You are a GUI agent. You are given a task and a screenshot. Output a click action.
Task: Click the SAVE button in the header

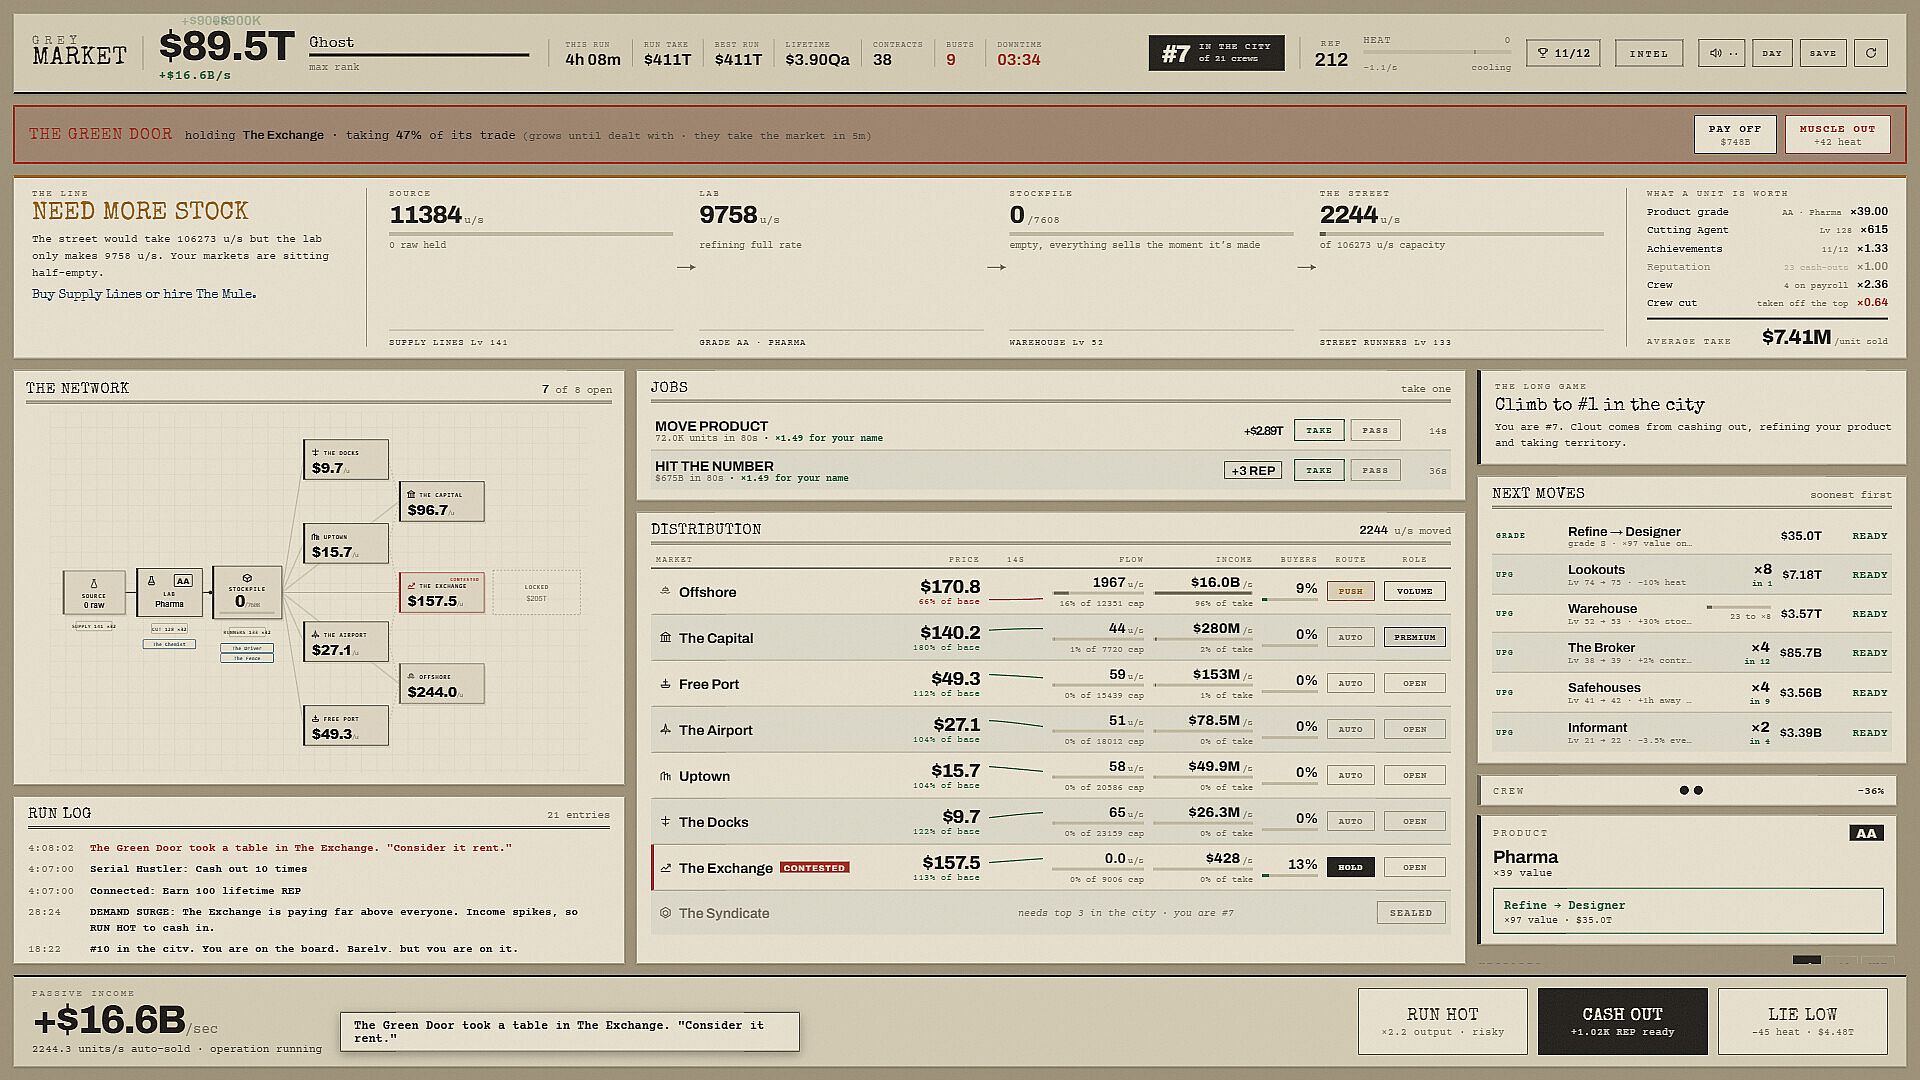click(1822, 53)
